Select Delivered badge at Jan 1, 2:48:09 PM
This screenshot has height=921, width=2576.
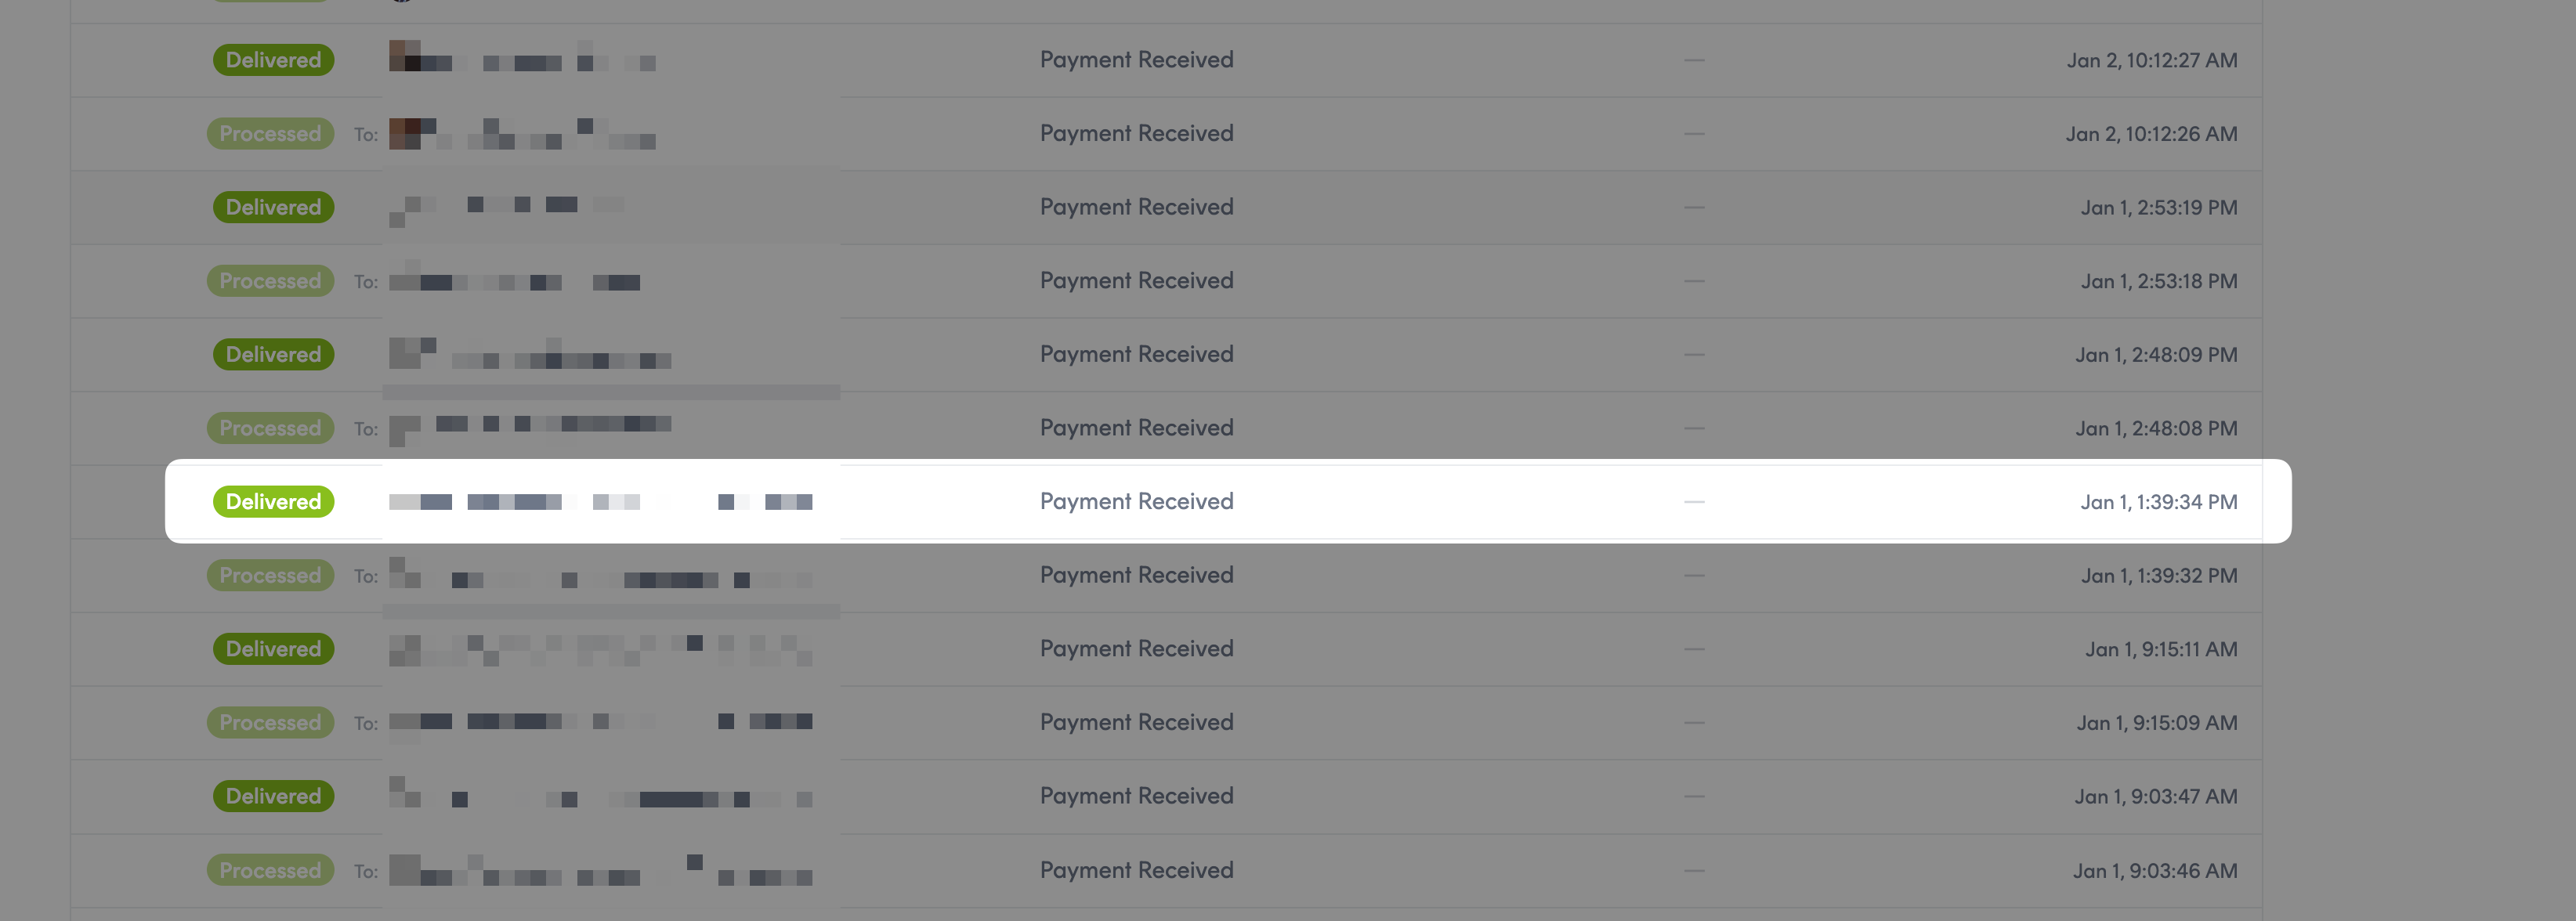click(x=273, y=354)
